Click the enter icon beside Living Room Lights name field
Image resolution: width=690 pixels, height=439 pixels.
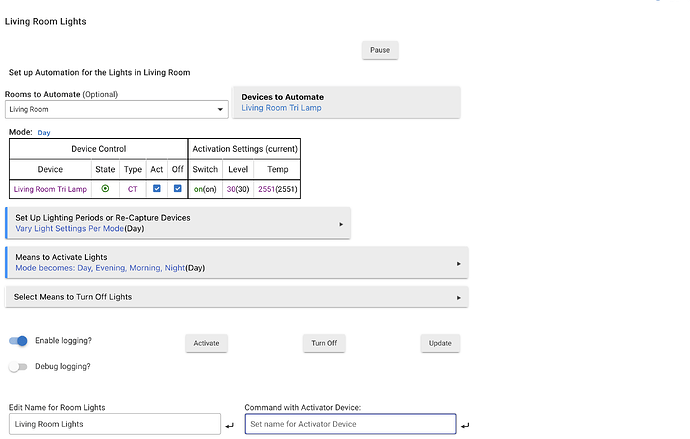point(230,426)
